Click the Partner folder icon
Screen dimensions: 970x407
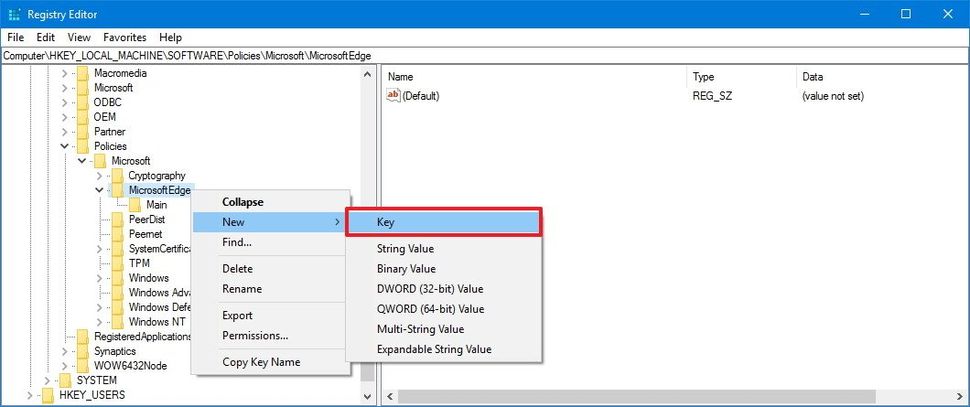point(82,132)
